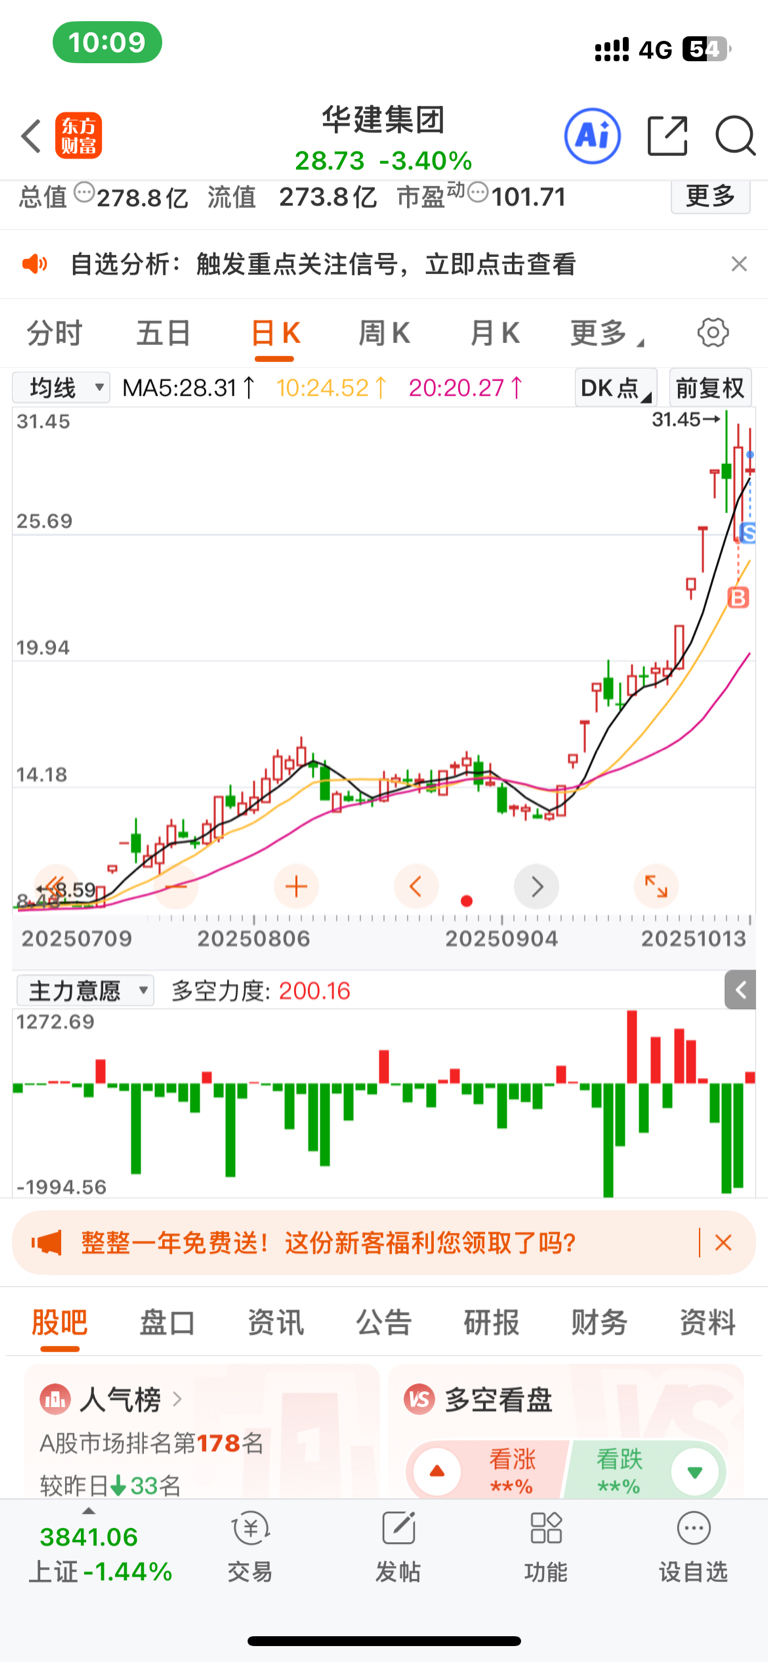The width and height of the screenshot is (768, 1663).
Task: Tap the 总值 info circle icon
Action: click(84, 191)
